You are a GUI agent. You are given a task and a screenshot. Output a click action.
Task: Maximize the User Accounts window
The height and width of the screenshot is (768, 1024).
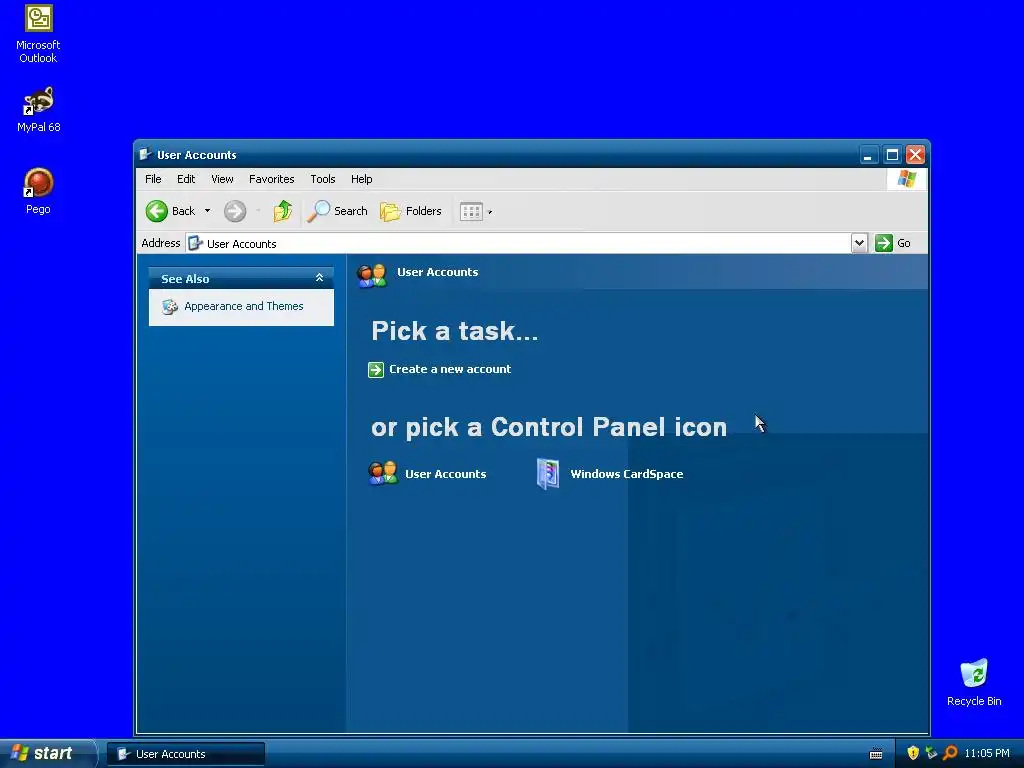[892, 155]
